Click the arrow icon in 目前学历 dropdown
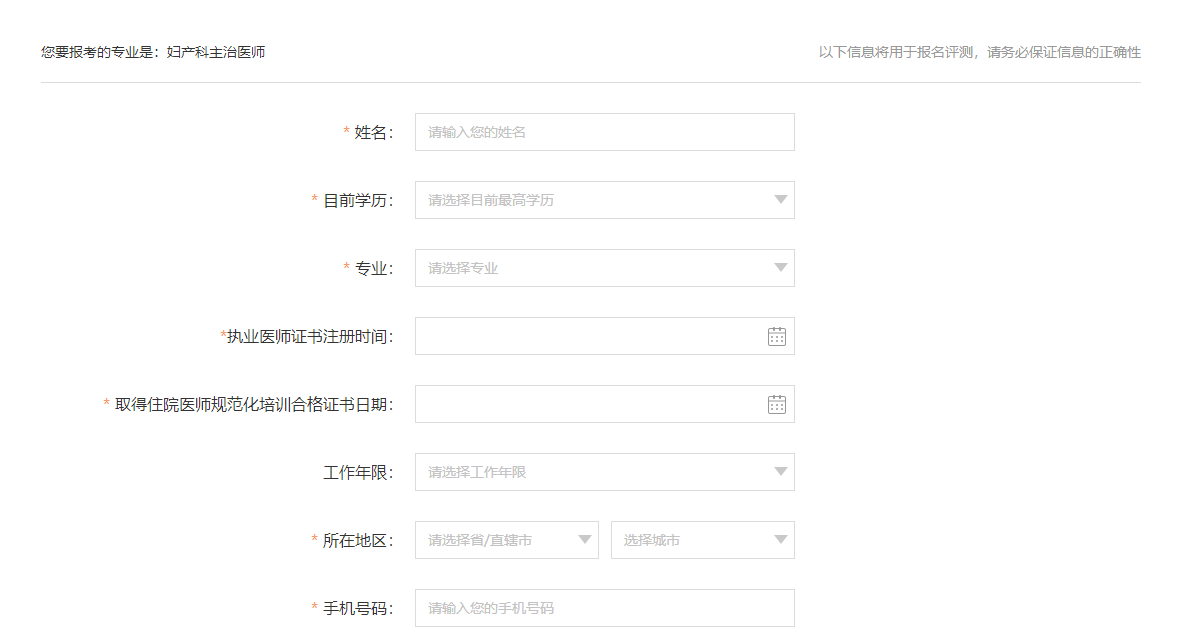The image size is (1180, 643). click(781, 200)
